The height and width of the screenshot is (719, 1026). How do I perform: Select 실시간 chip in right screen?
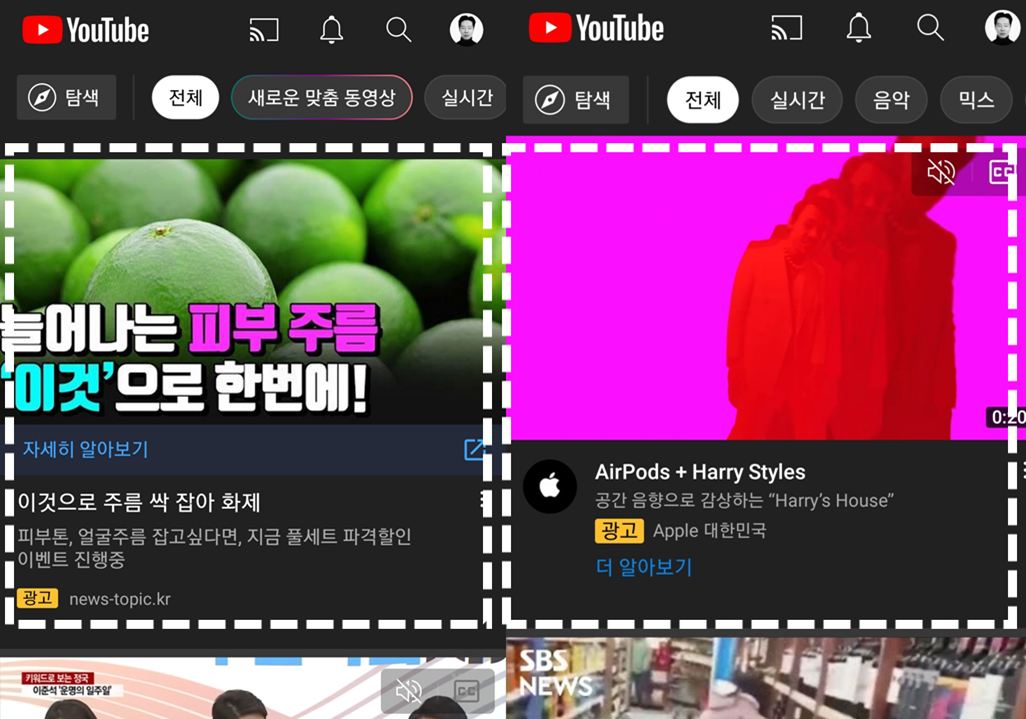797,100
